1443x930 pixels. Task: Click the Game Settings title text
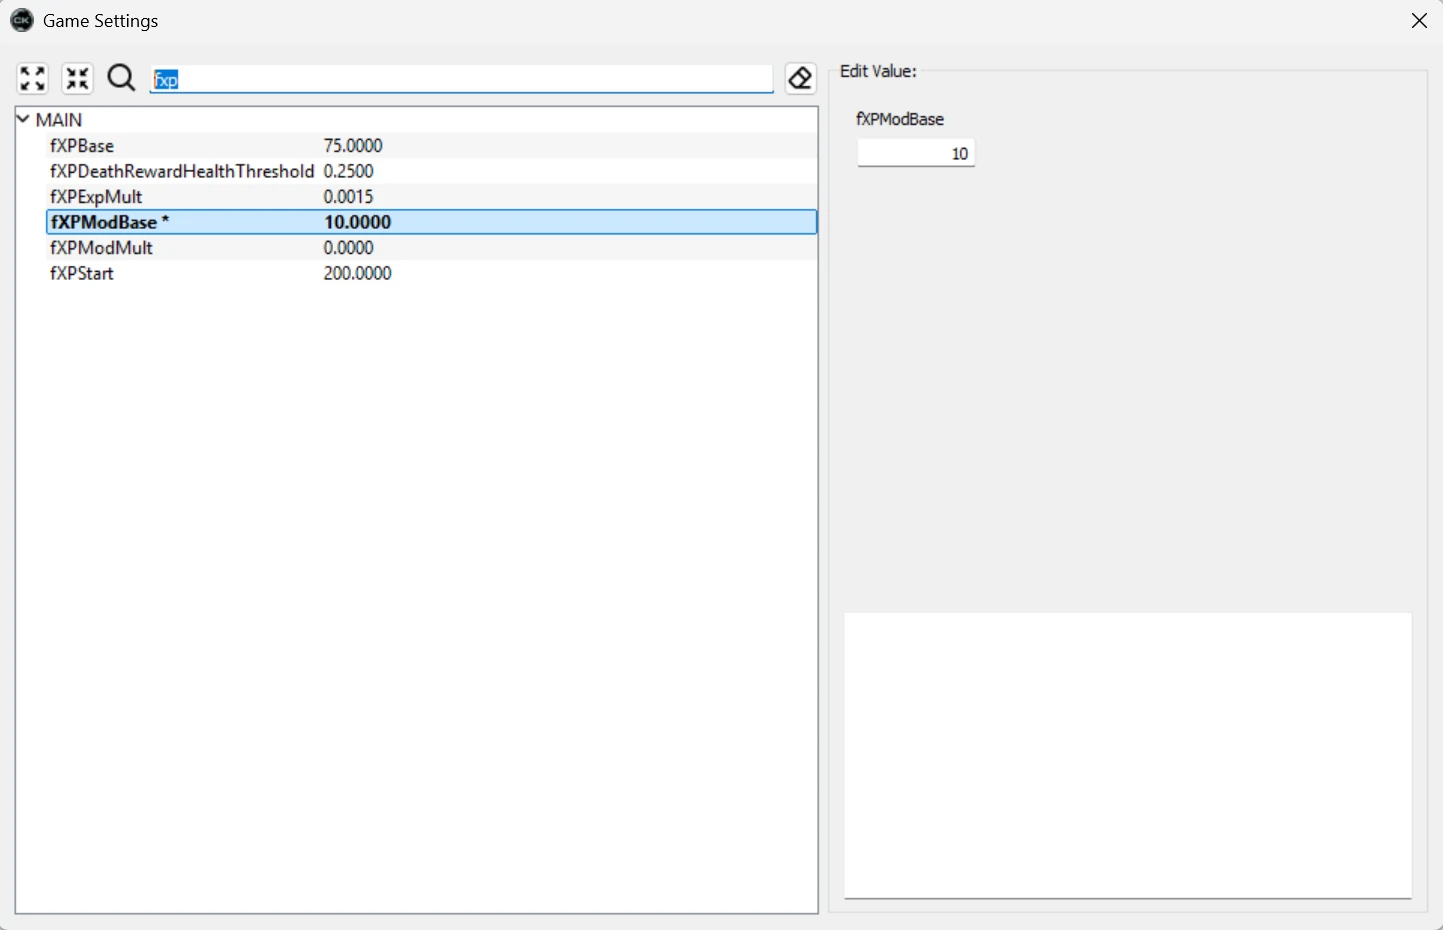(100, 21)
